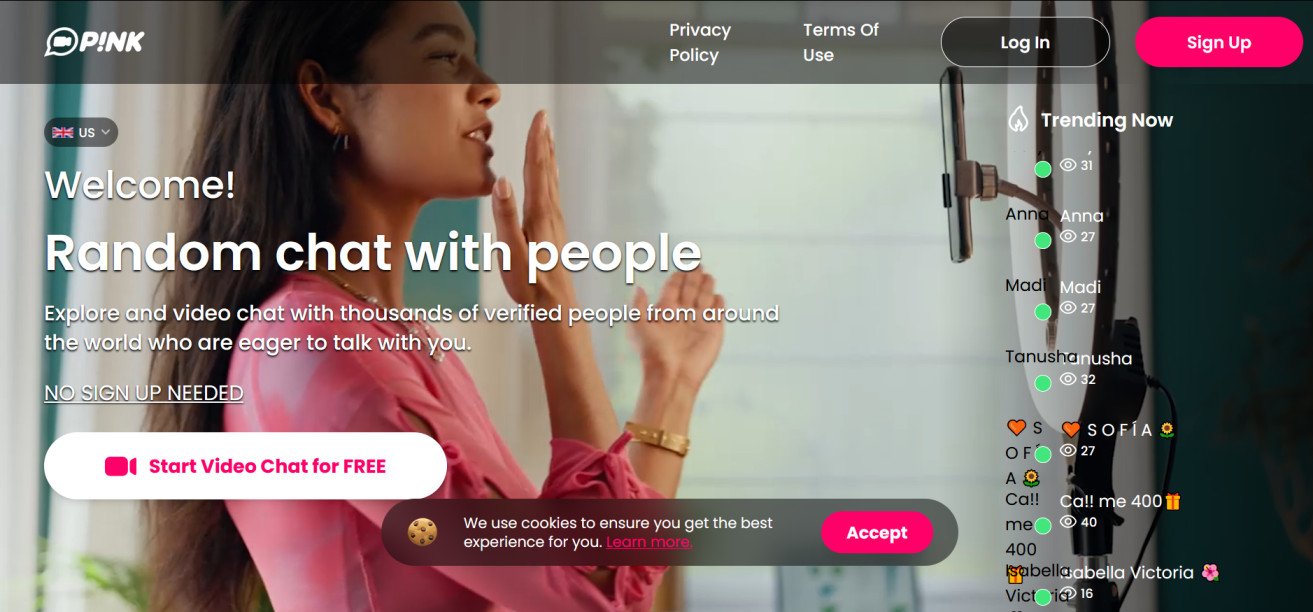Click the NO SIGN UP NEEDED link

[144, 393]
